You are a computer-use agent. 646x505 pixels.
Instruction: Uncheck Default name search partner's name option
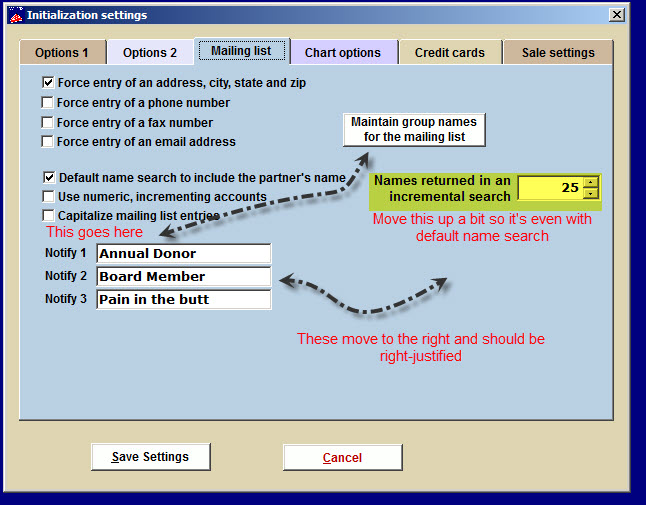coord(48,177)
